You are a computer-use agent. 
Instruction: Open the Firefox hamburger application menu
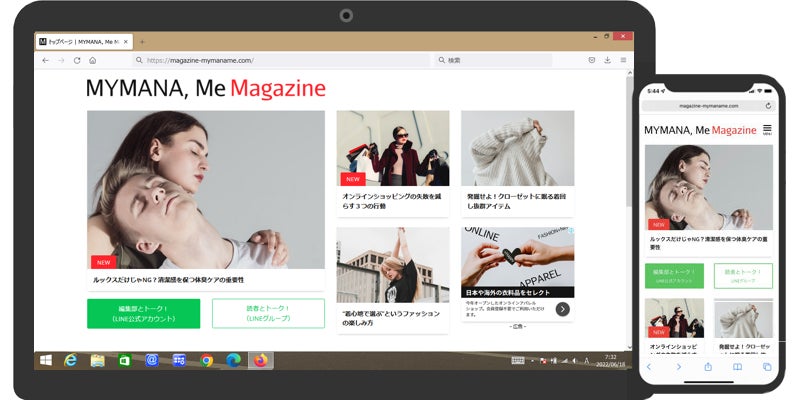623,60
